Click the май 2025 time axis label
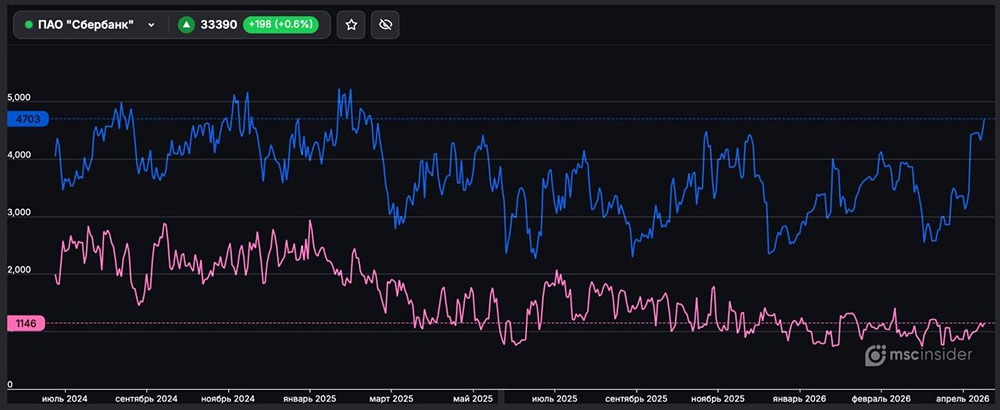 (466, 399)
